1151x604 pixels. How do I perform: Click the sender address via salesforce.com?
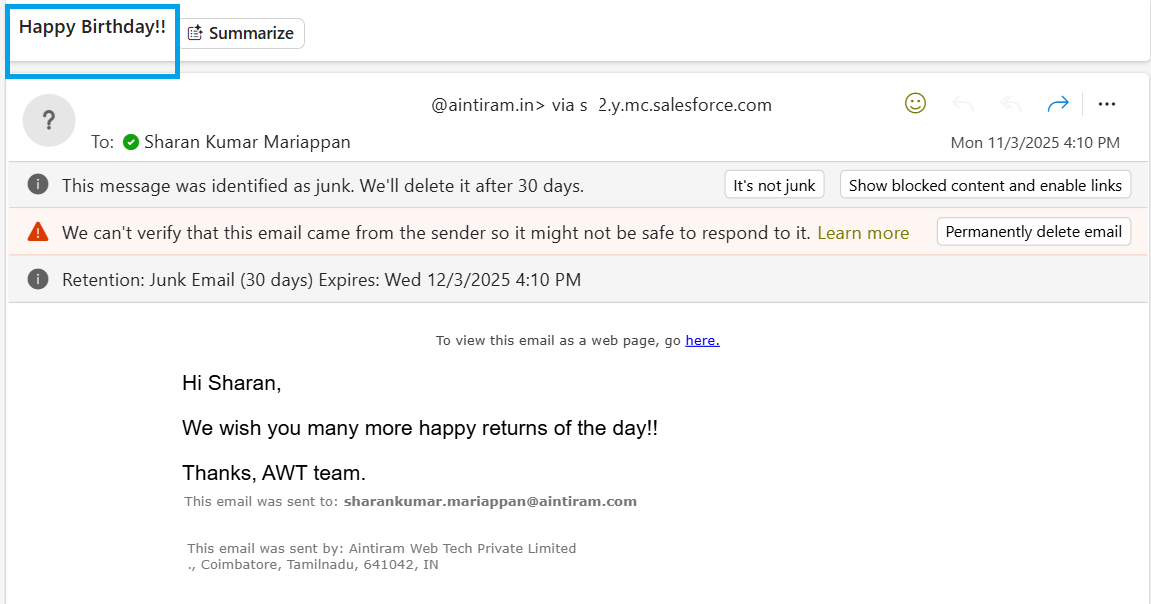click(601, 105)
